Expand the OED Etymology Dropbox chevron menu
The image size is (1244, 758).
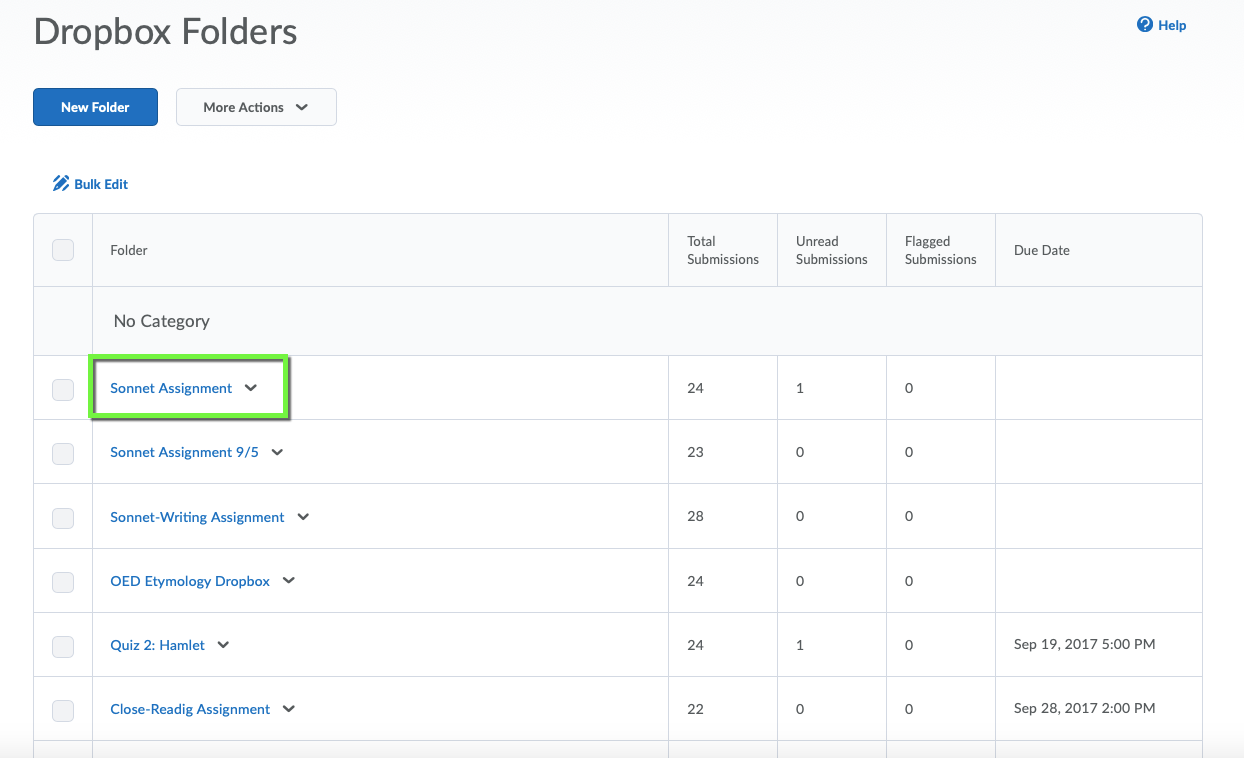coord(289,581)
